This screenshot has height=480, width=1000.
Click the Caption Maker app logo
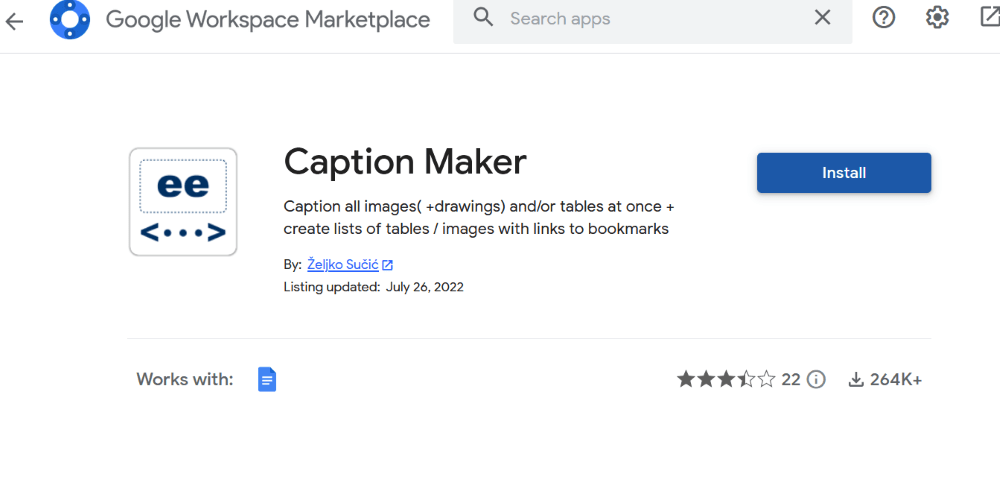[183, 202]
